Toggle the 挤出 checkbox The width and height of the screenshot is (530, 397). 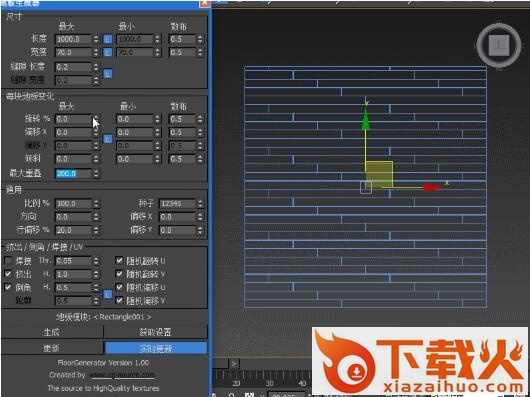8,274
